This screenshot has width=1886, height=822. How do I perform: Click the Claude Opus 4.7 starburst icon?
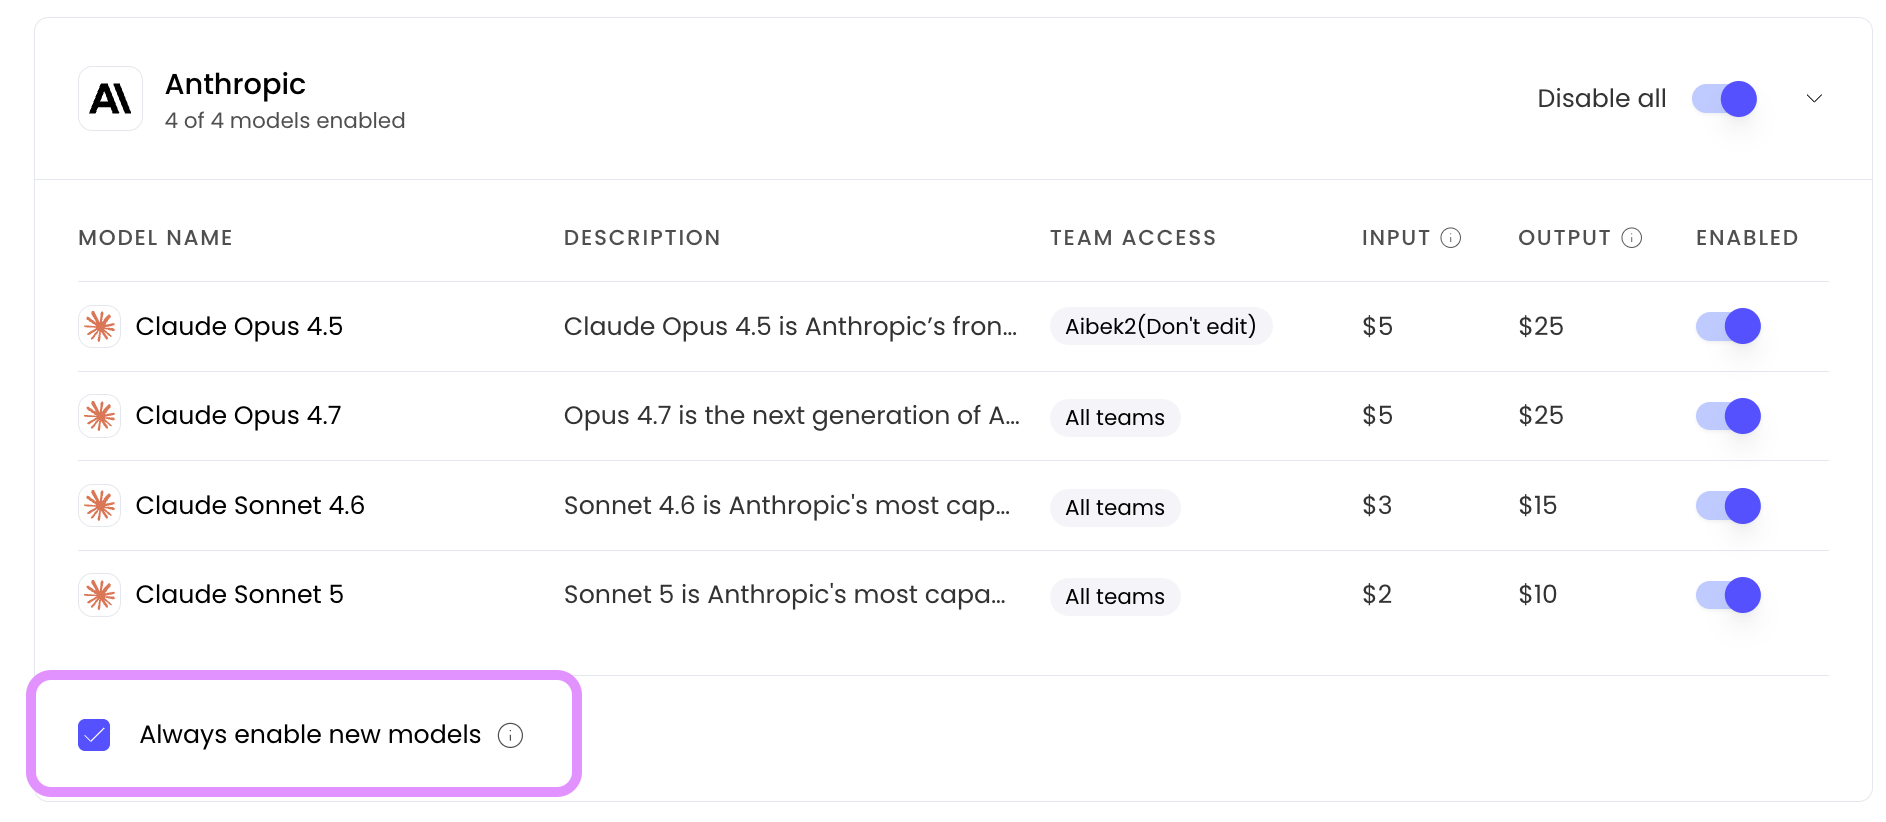[100, 416]
